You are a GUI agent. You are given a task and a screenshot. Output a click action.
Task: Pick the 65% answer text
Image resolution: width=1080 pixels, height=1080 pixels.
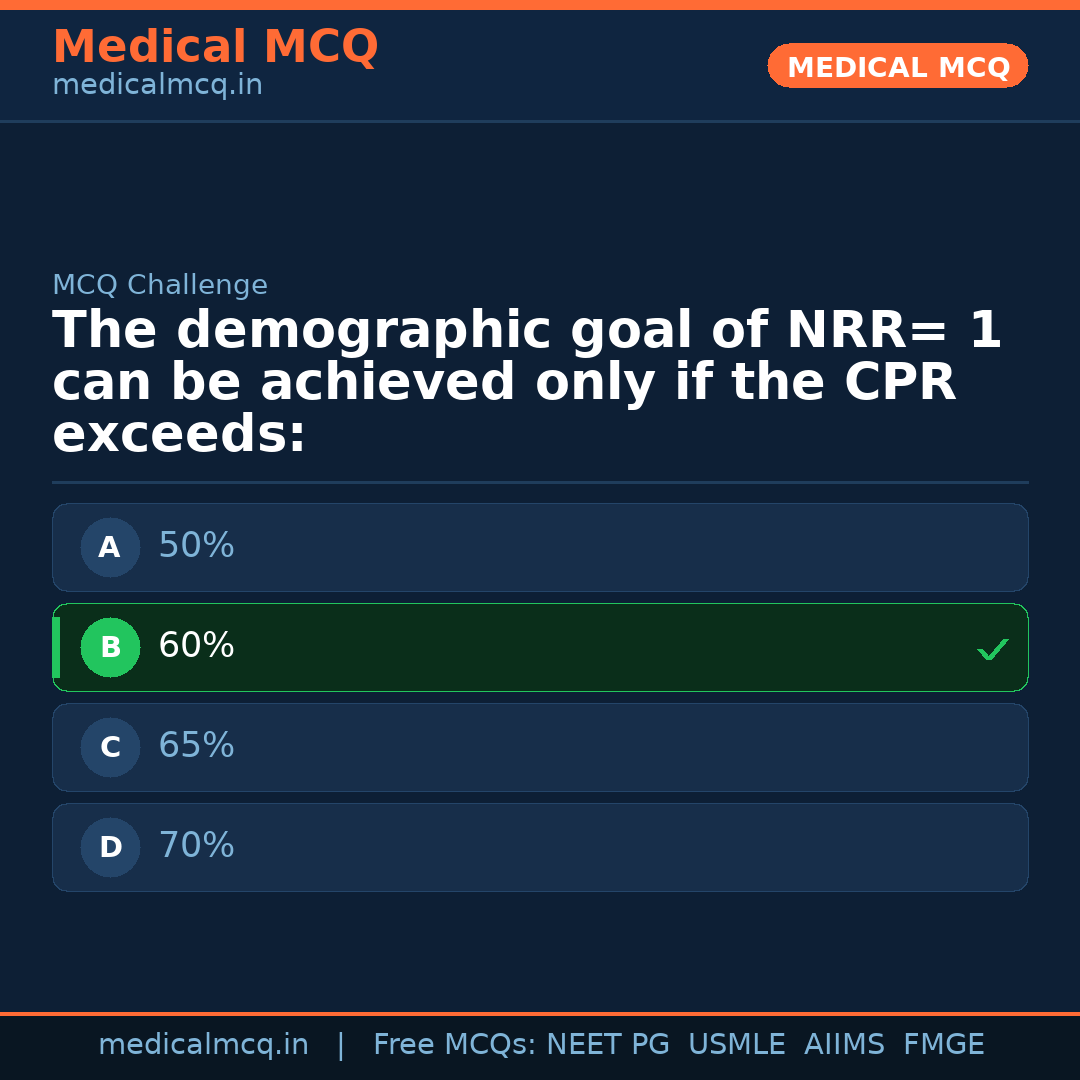(x=196, y=746)
